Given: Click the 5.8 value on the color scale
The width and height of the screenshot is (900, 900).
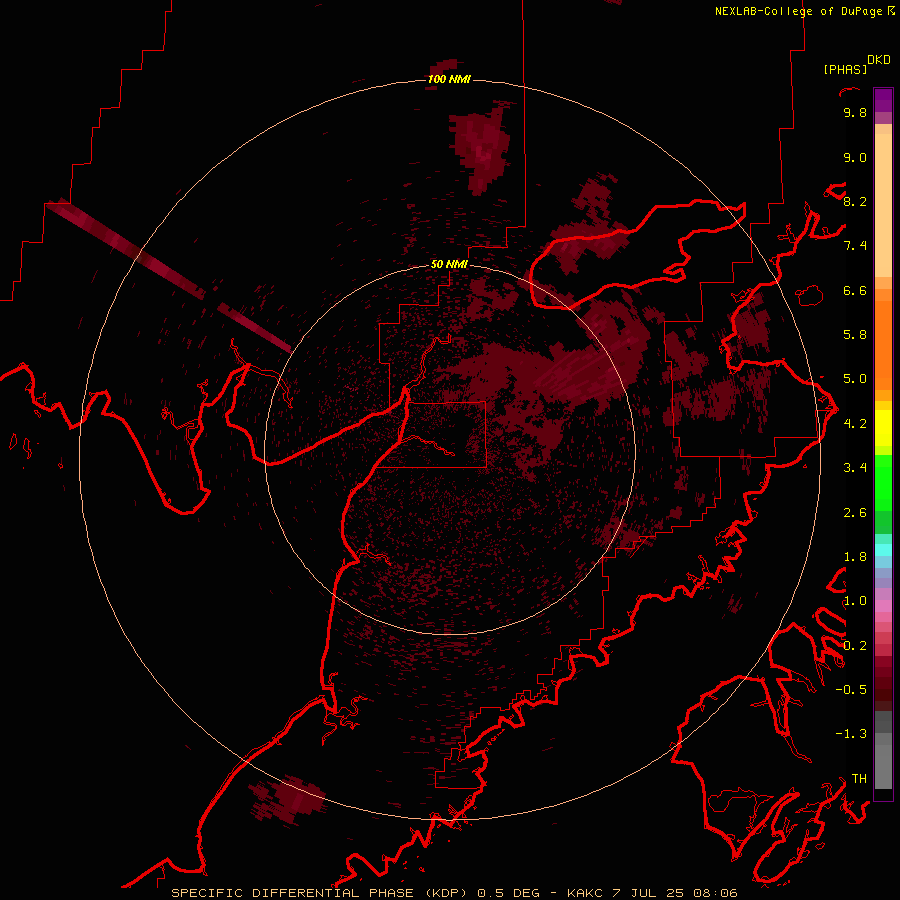Looking at the screenshot, I should pos(855,334).
